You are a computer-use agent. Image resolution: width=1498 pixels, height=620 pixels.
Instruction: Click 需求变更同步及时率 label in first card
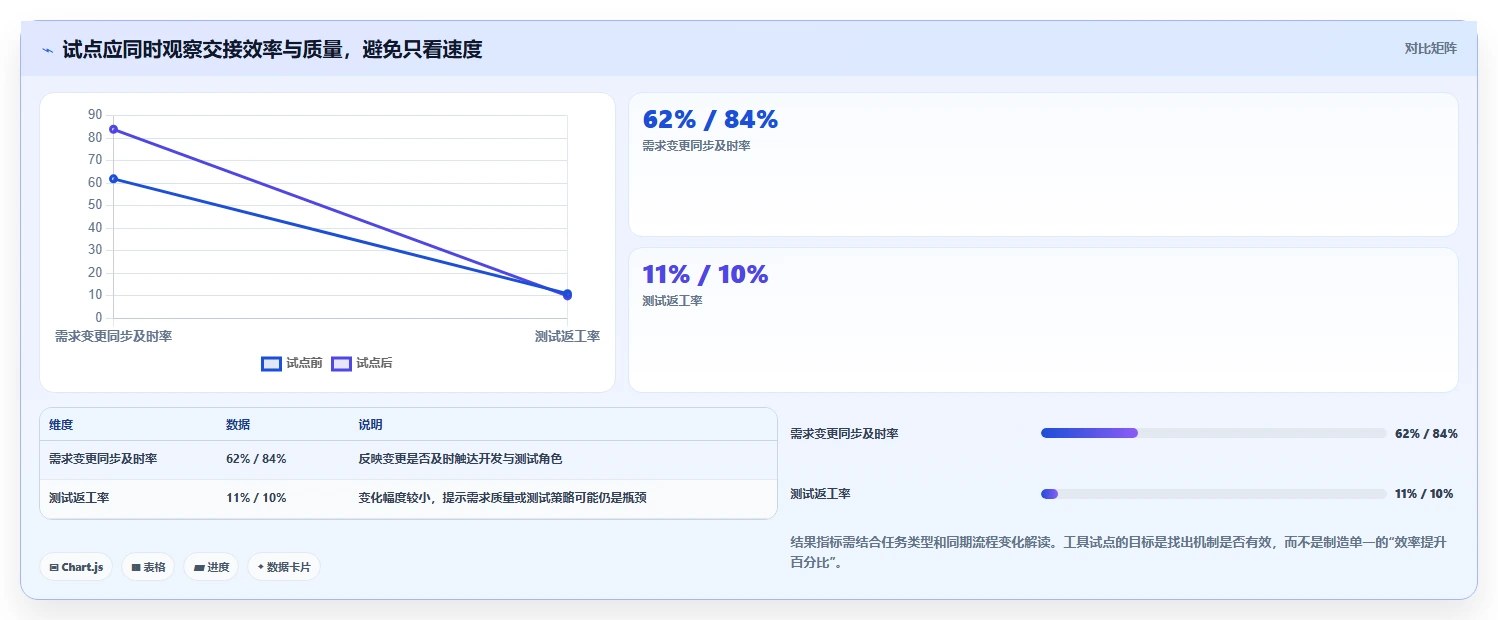[x=696, y=146]
